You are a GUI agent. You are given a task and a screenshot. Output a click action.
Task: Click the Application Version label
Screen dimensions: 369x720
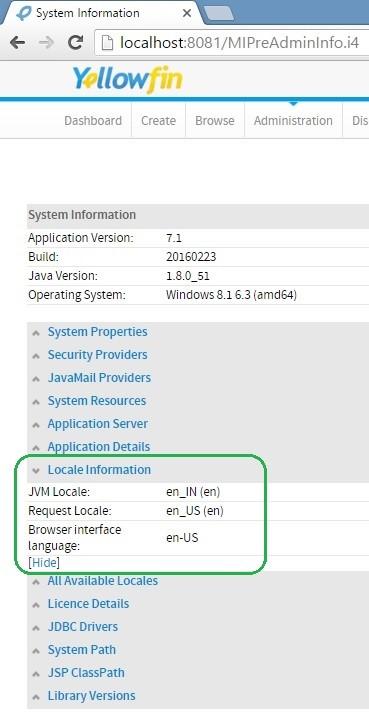(x=81, y=238)
